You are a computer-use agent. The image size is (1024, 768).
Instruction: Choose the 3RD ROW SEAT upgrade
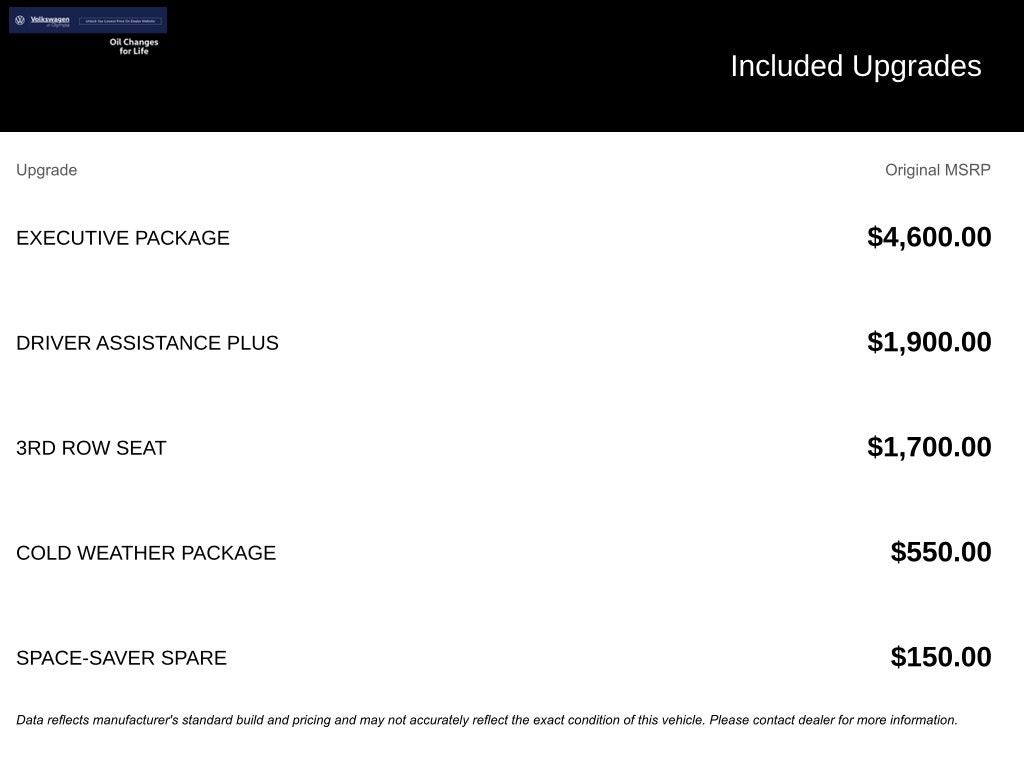[91, 448]
